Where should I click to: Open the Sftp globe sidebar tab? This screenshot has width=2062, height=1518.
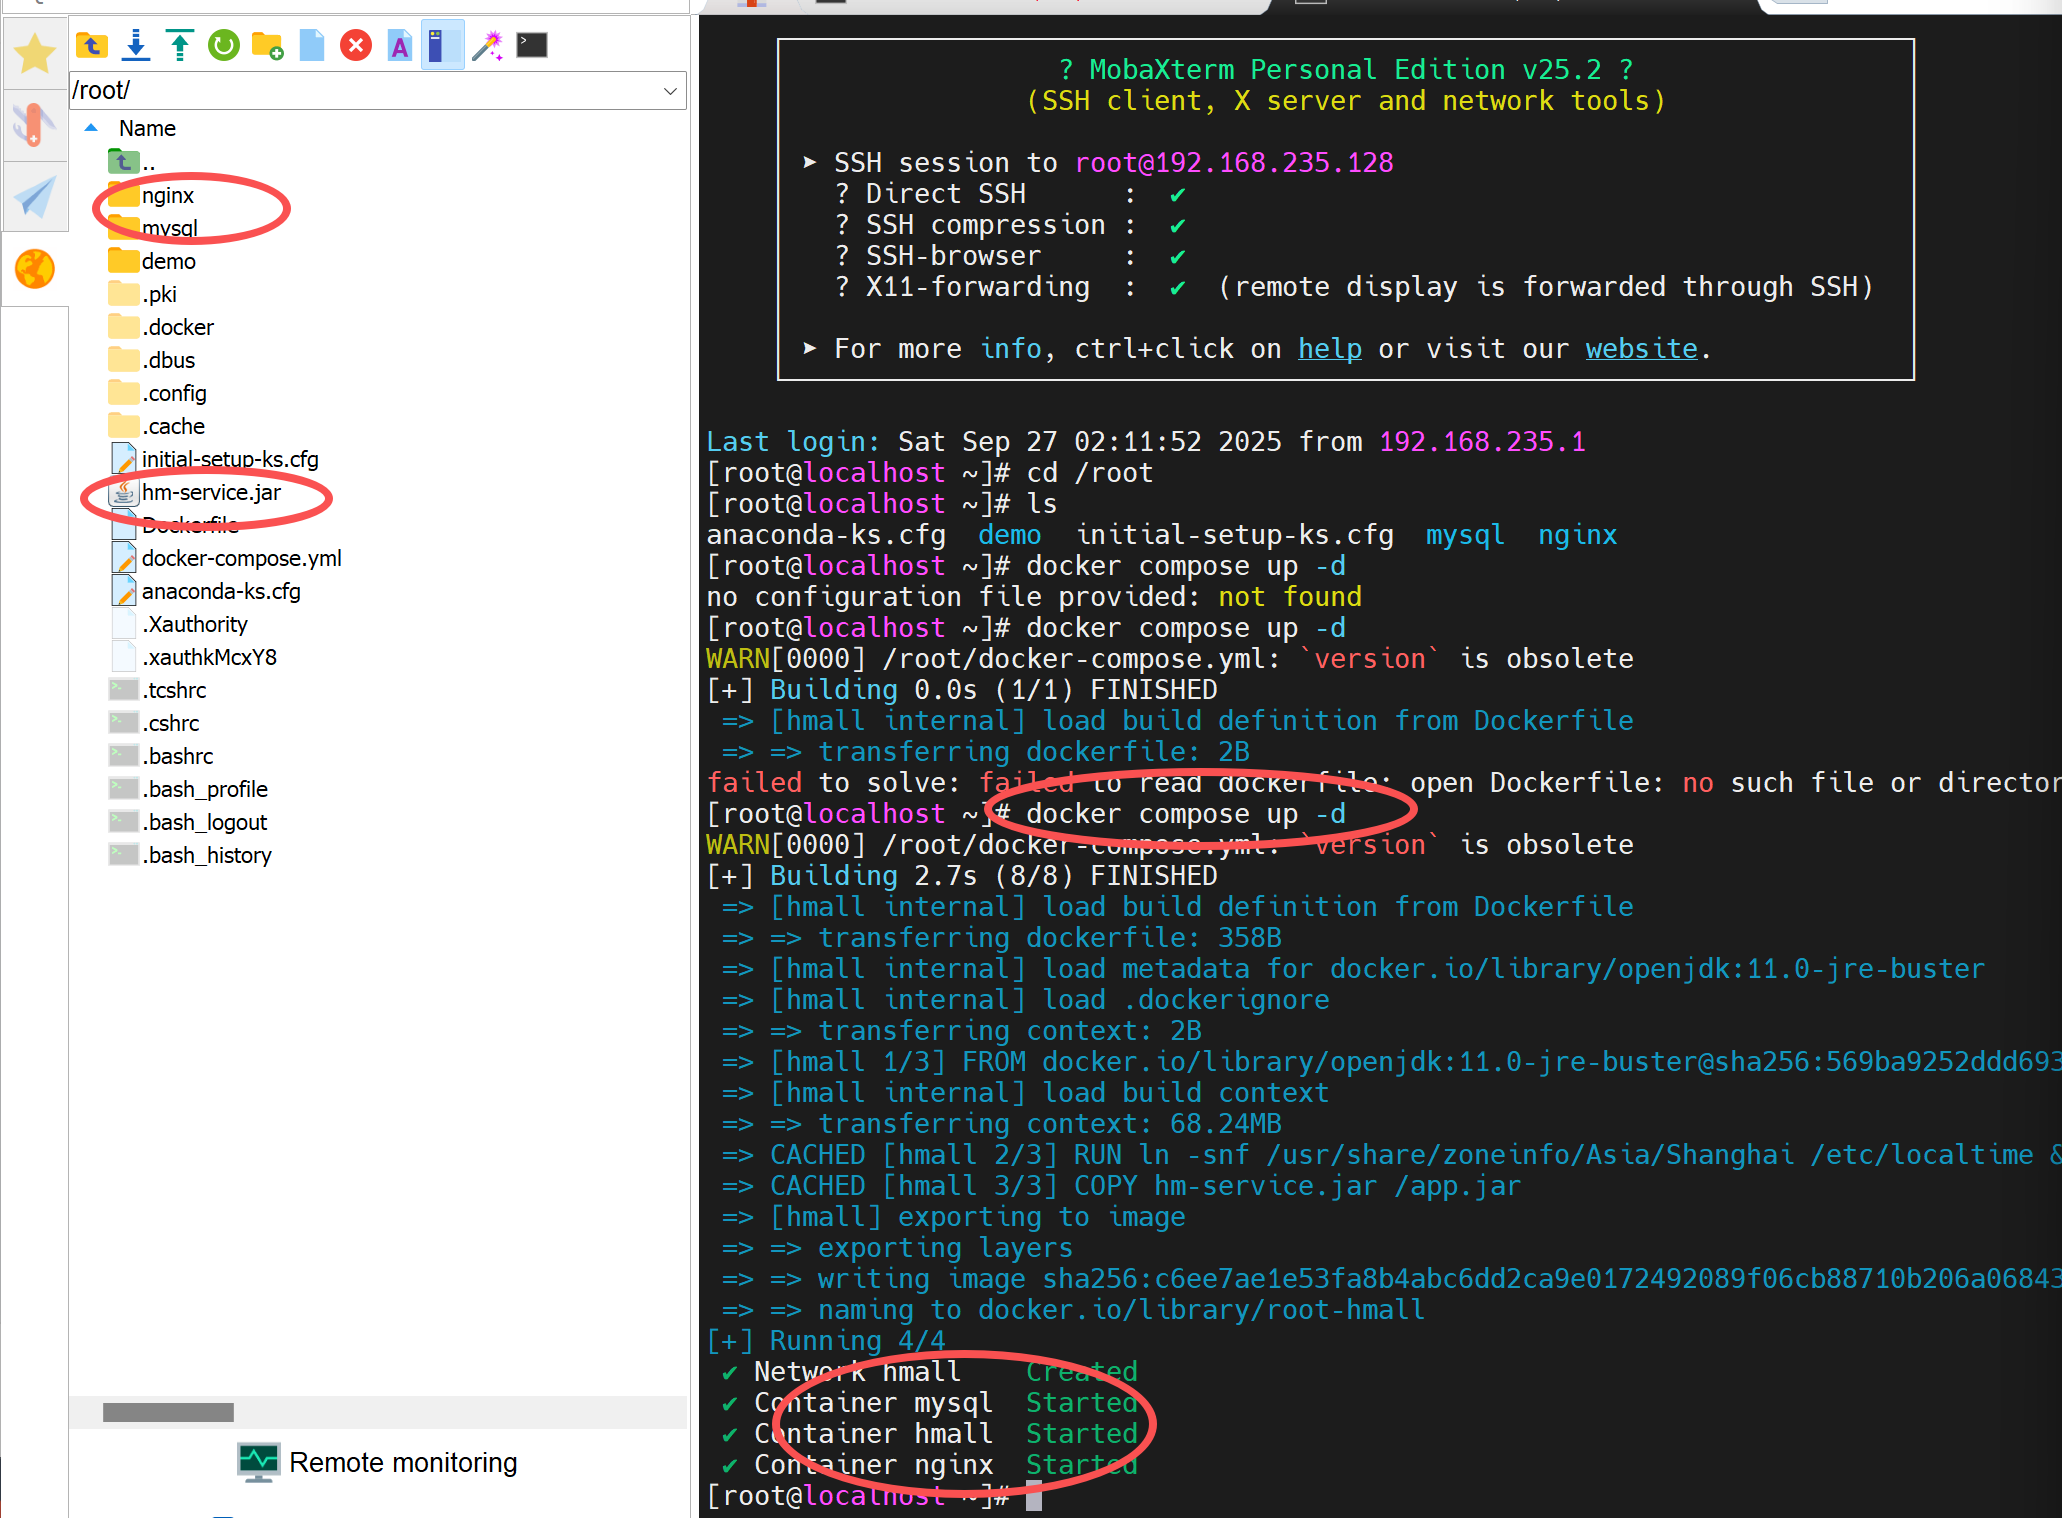(x=35, y=269)
